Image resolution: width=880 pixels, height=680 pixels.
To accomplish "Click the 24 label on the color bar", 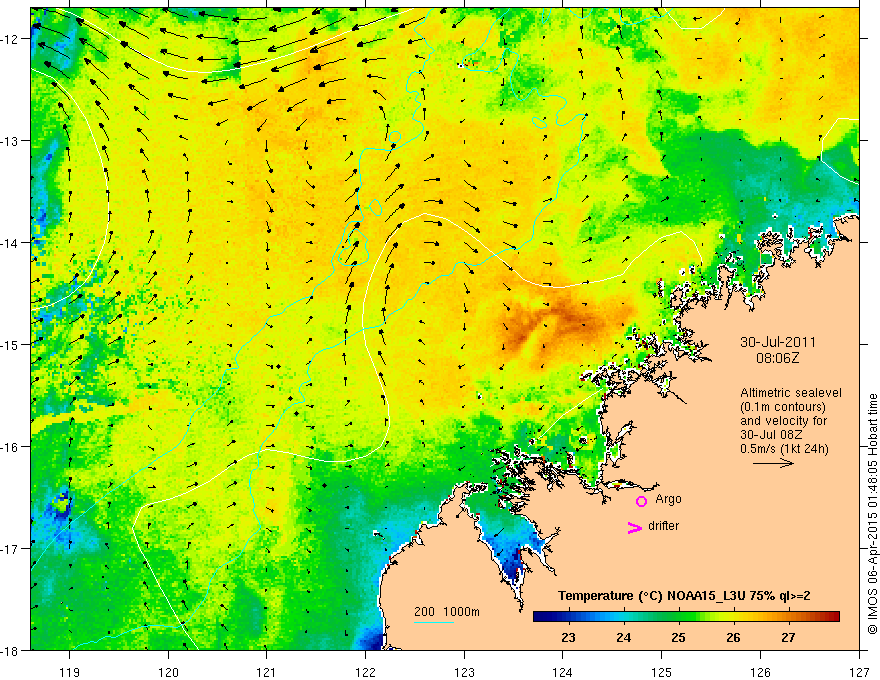I will click(624, 637).
